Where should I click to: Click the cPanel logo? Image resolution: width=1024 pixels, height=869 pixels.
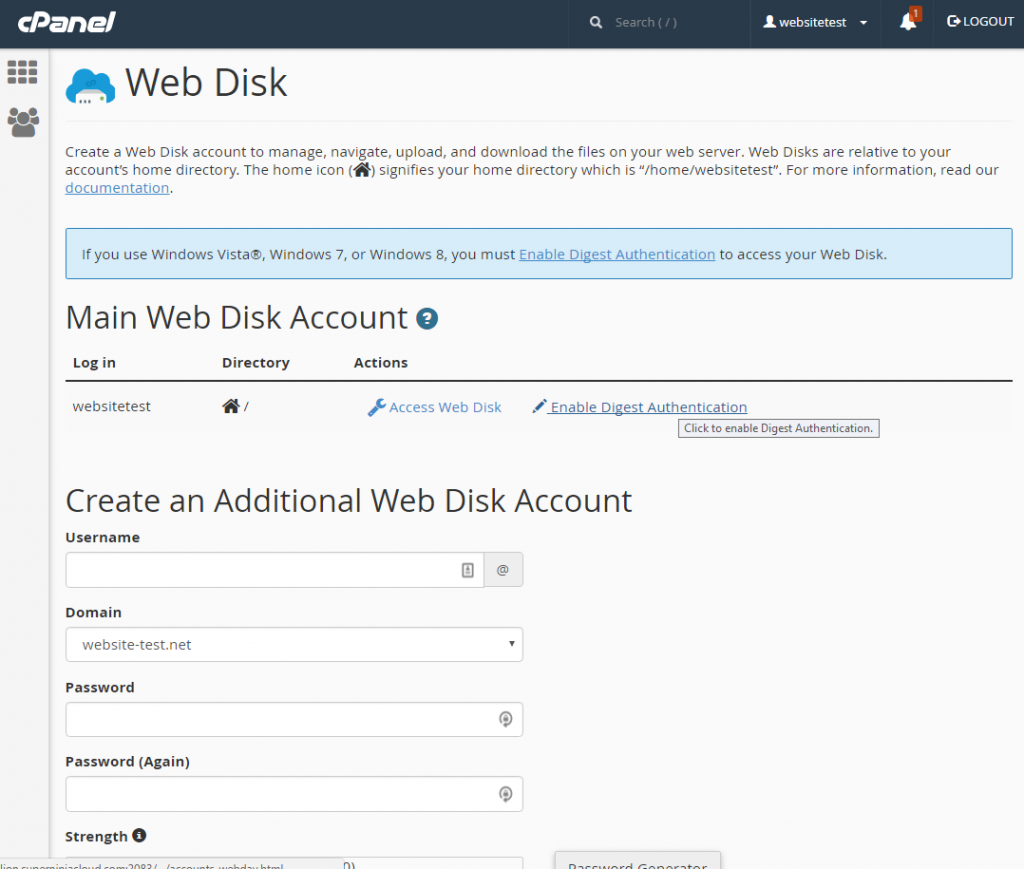[x=65, y=21]
